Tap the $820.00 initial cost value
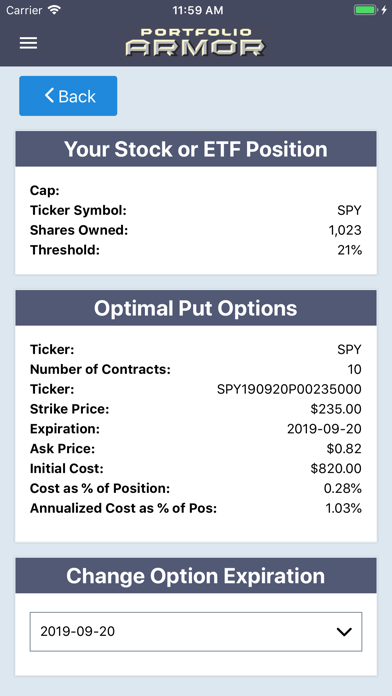The height and width of the screenshot is (696, 392). [336, 468]
